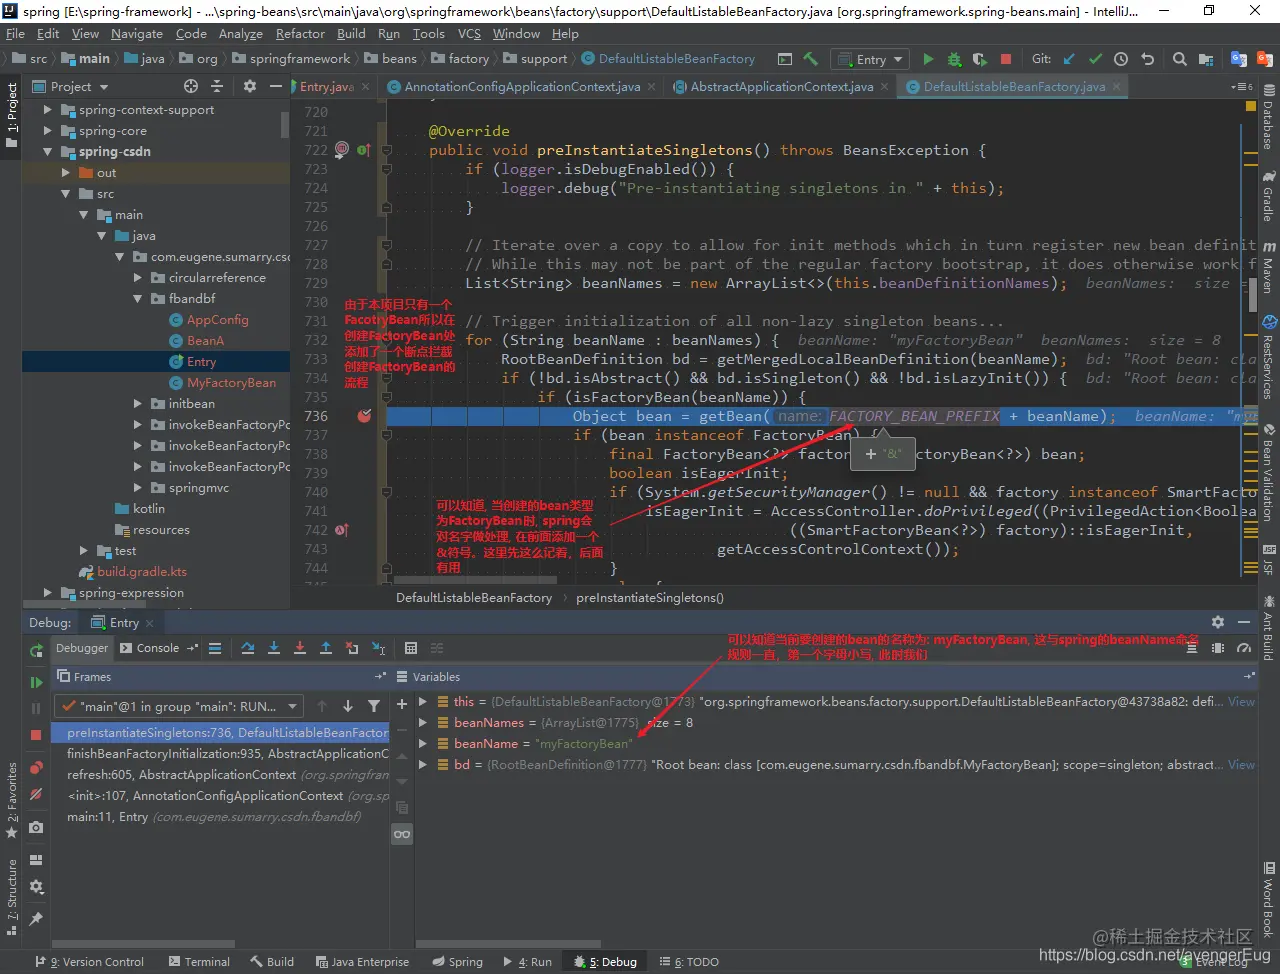Switch to the AbstractApplicationContext.java tab
Screen dimensions: 1280x974
tap(781, 87)
